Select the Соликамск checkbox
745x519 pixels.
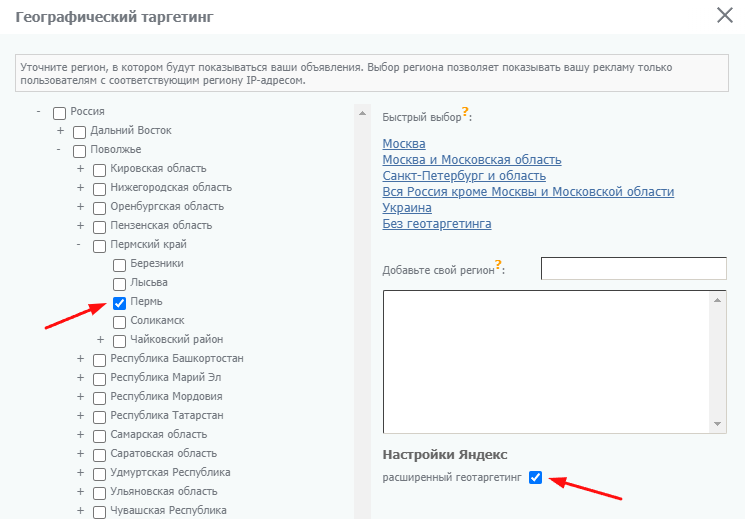[x=120, y=321]
